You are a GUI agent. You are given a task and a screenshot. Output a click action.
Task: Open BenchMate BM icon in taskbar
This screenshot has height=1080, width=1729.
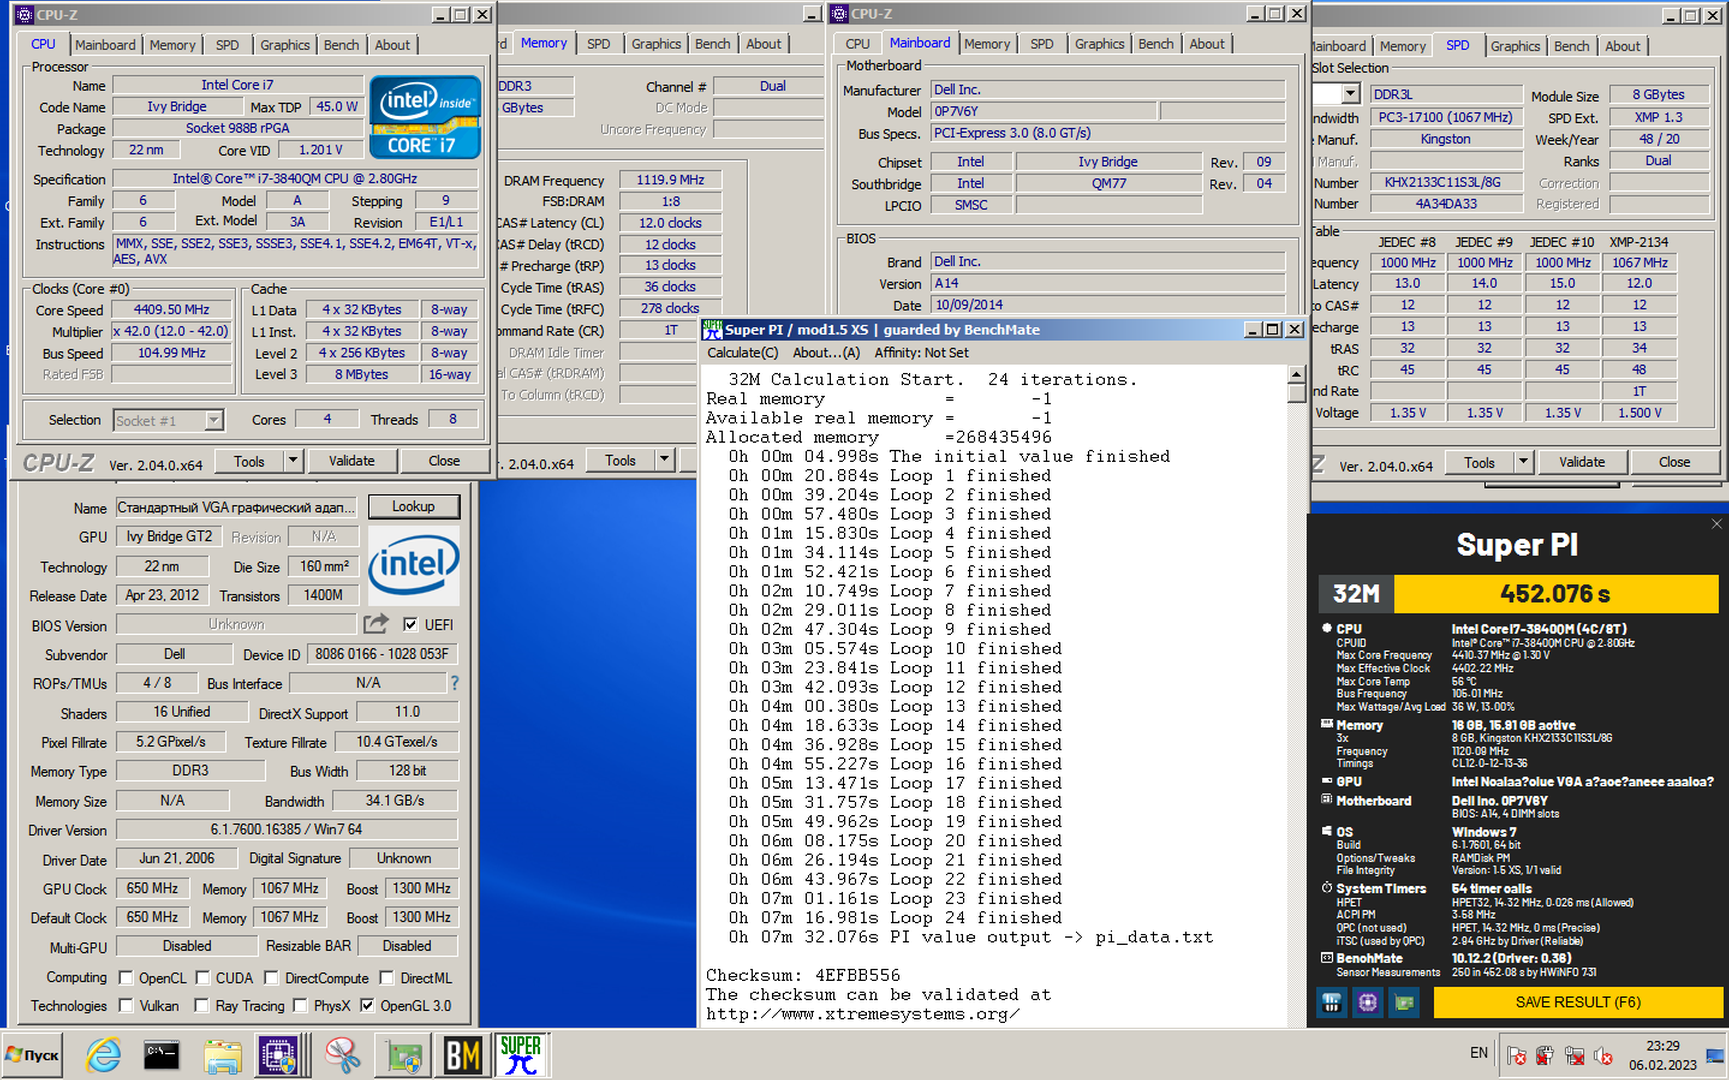[x=463, y=1056]
